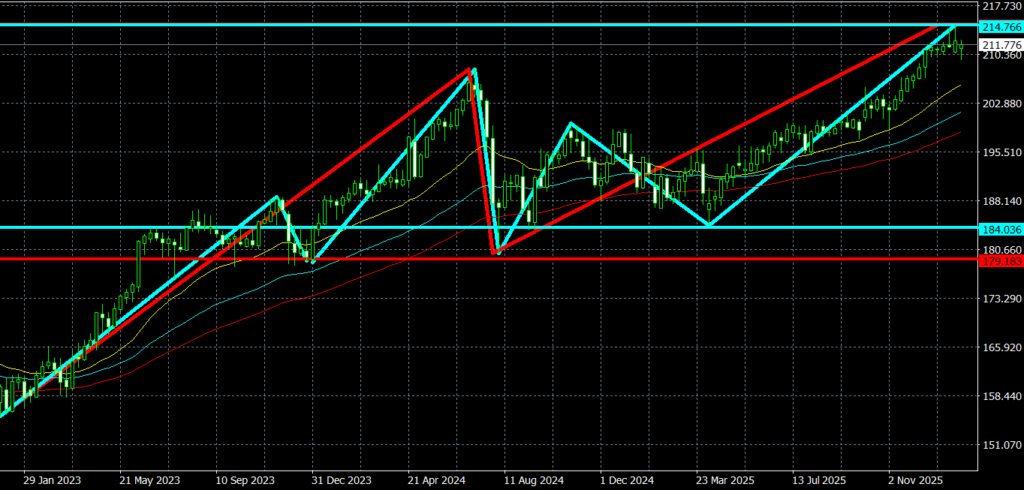The height and width of the screenshot is (490, 1024).
Task: Click the 195.510 price scale label
Action: click(x=1001, y=152)
